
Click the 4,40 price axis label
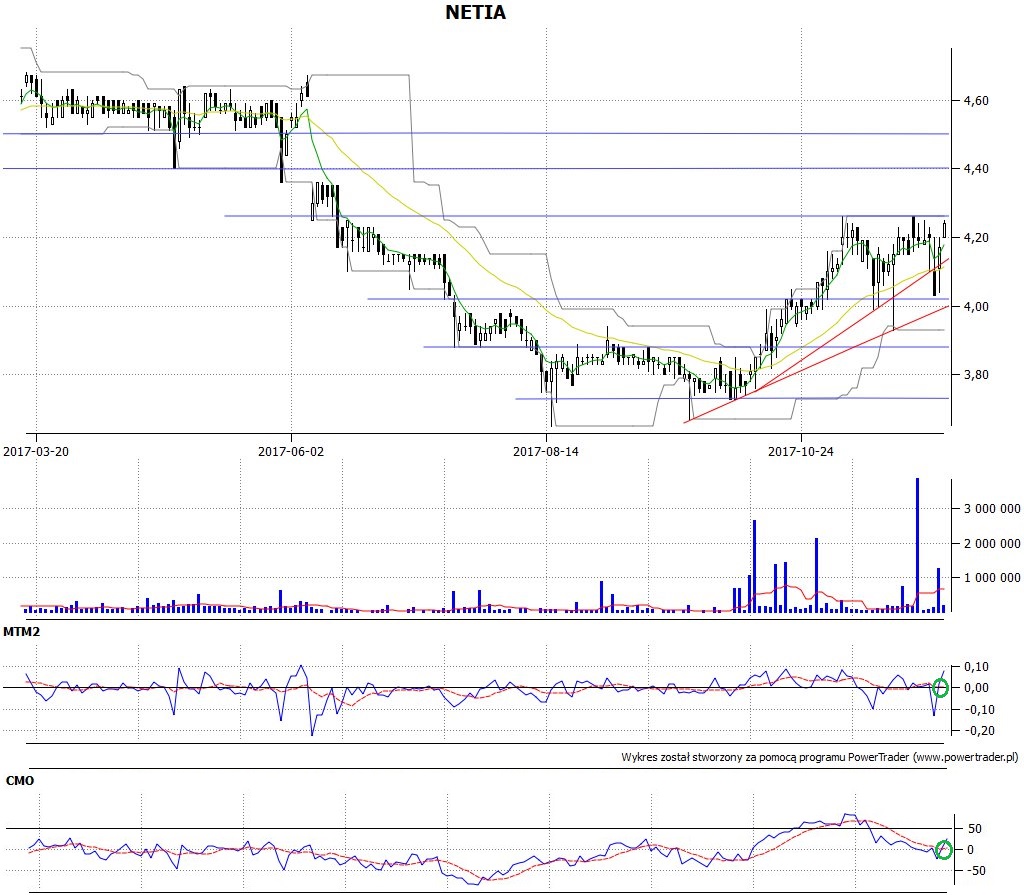pos(976,169)
